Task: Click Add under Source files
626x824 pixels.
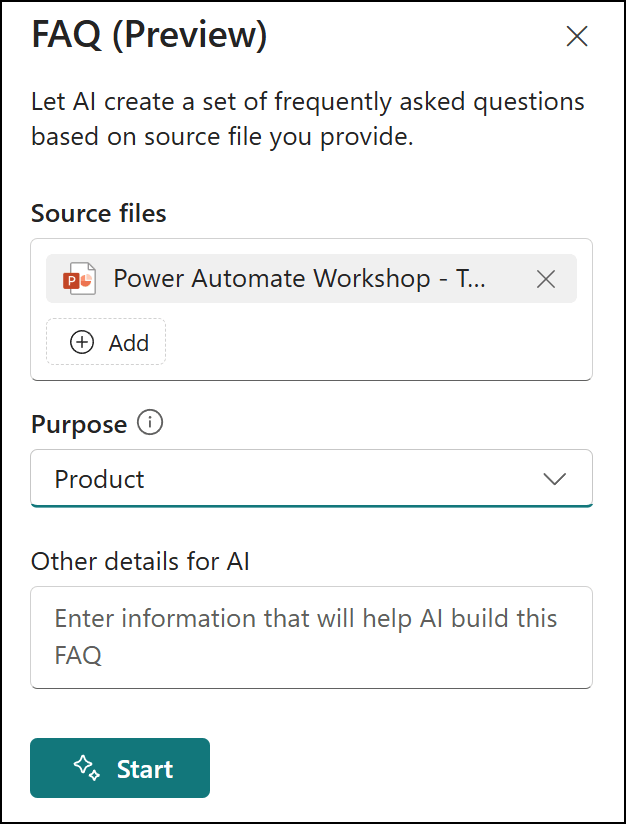Action: 105,342
